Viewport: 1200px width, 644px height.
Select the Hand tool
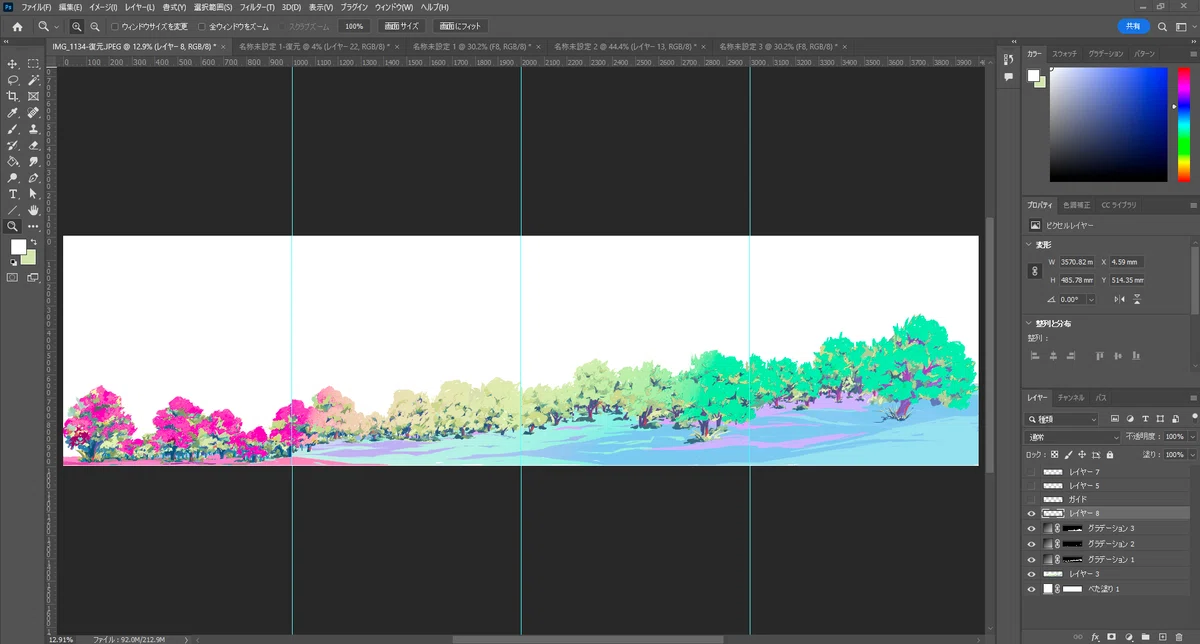click(33, 210)
